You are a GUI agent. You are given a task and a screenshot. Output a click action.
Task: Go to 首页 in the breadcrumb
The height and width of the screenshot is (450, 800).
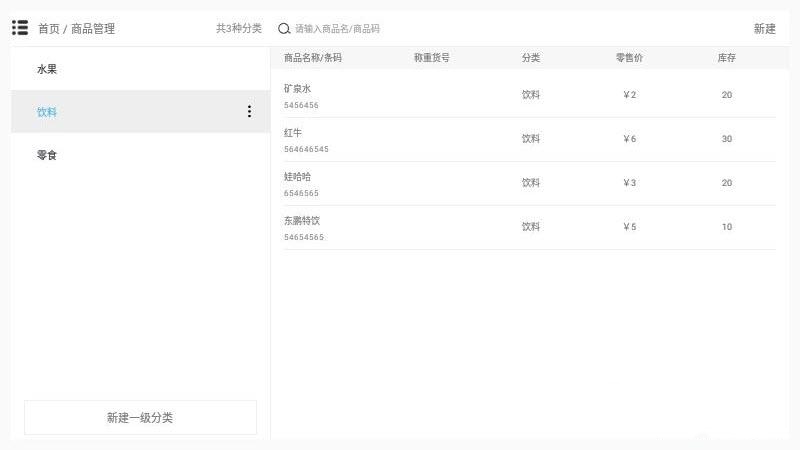(49, 29)
